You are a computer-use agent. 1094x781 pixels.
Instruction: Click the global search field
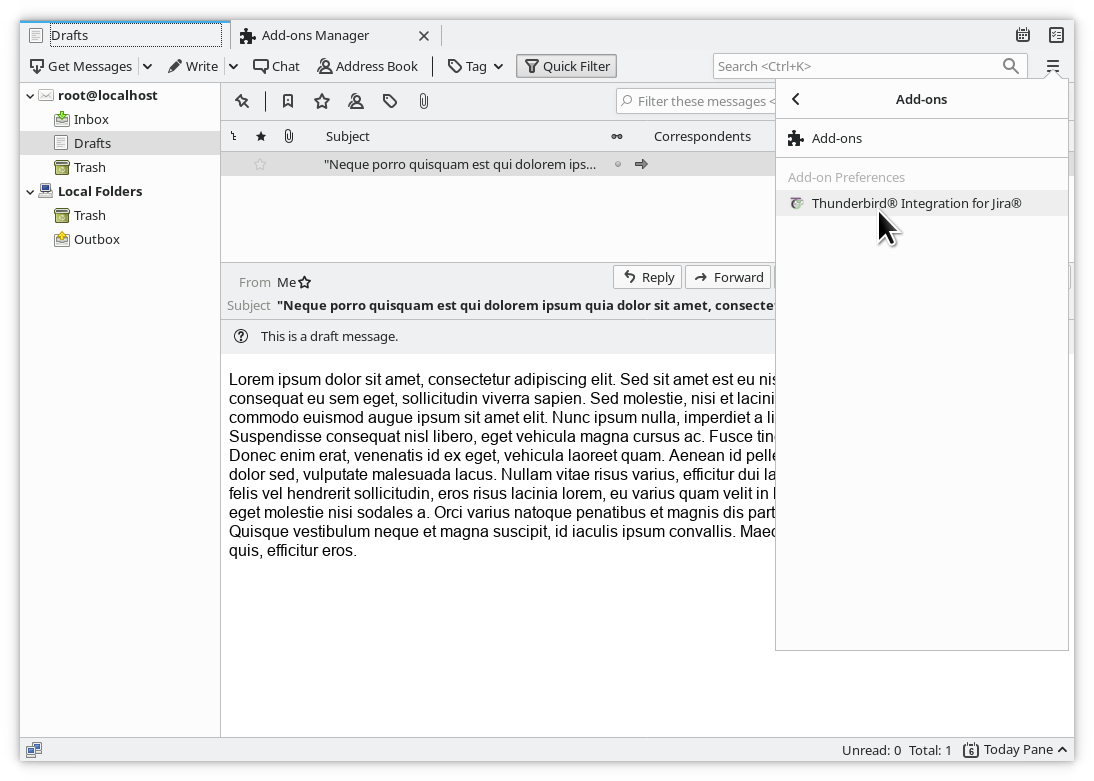pyautogui.click(x=858, y=66)
